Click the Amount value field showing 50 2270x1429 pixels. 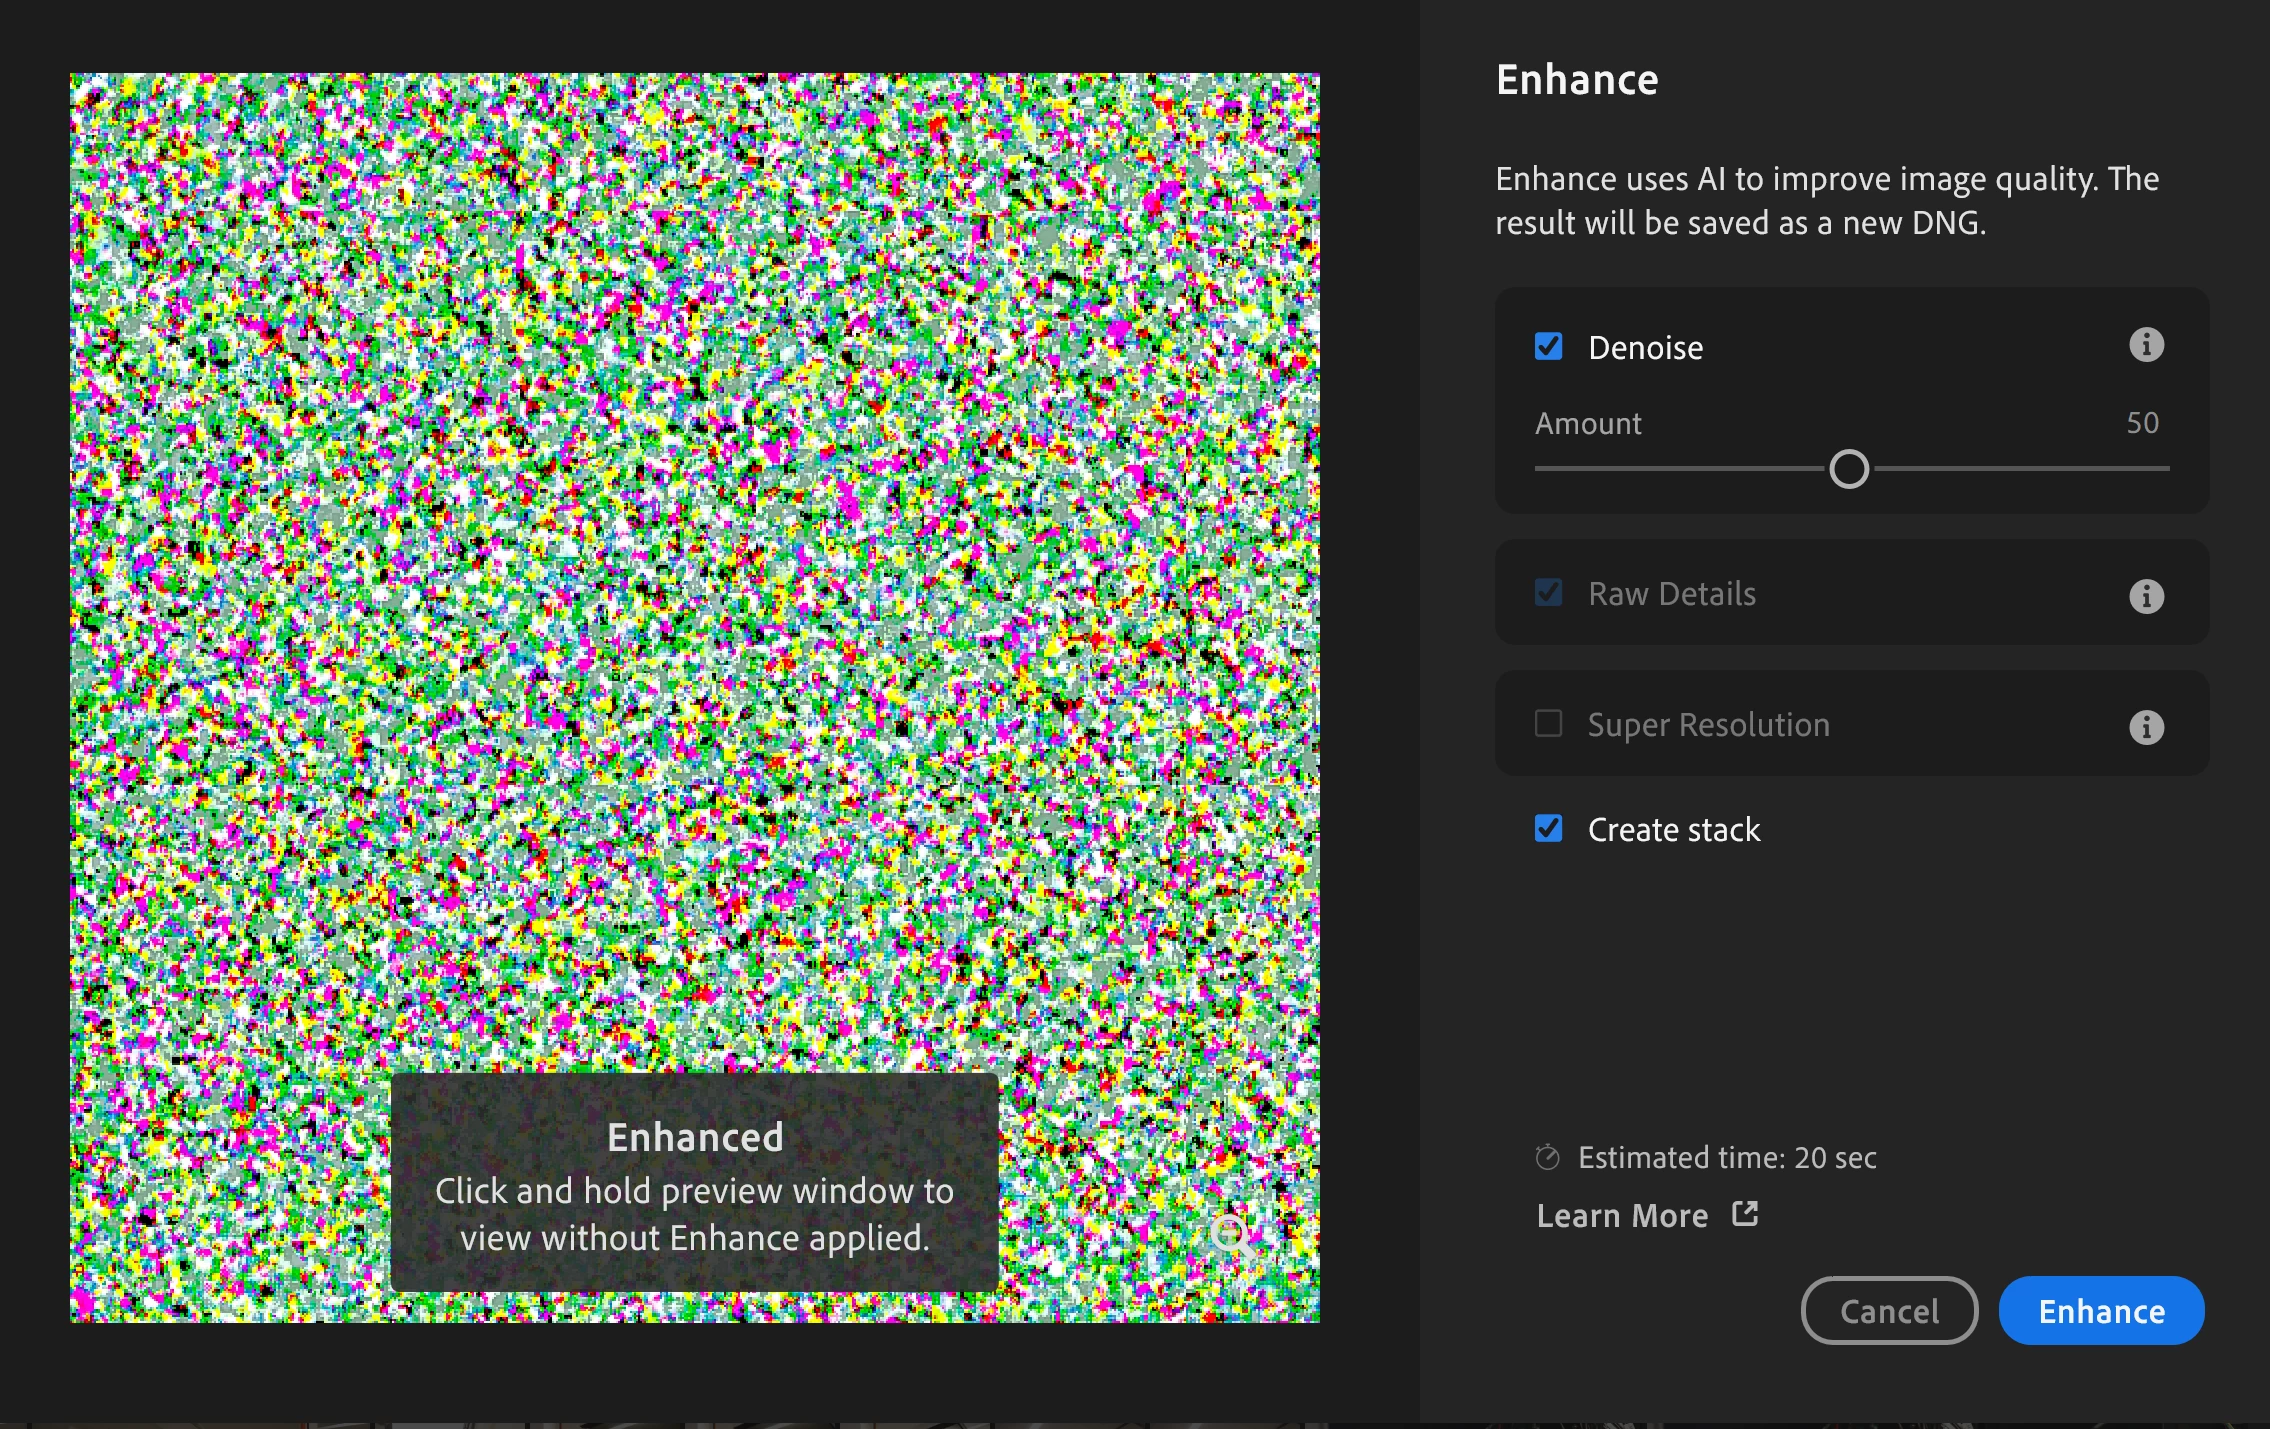[2142, 423]
